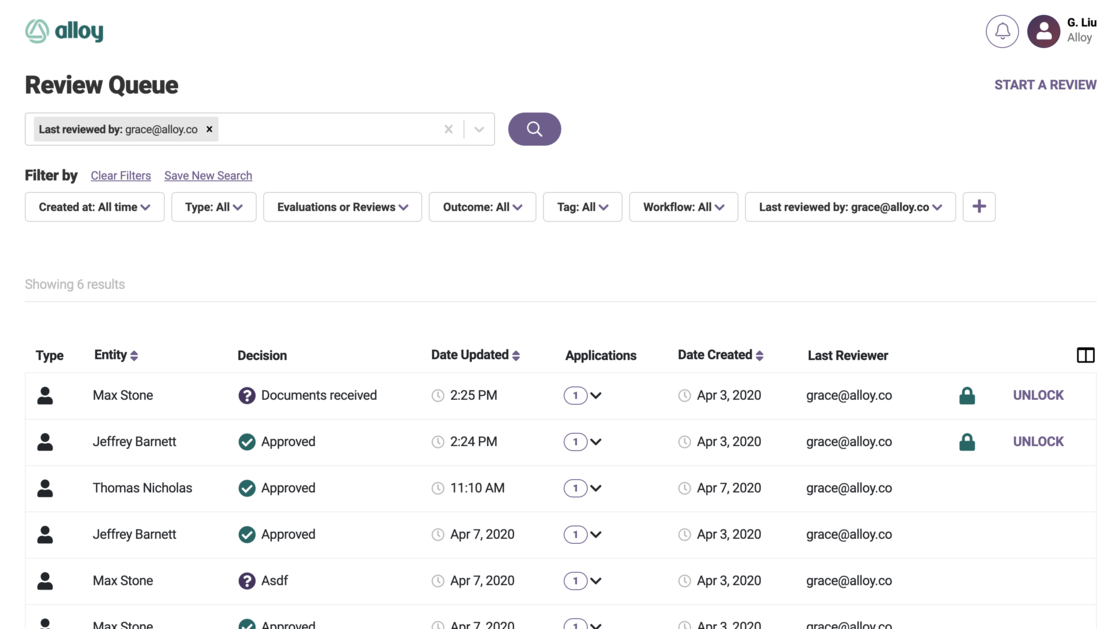Open the column layout icon
The height and width of the screenshot is (629, 1120).
(1085, 355)
